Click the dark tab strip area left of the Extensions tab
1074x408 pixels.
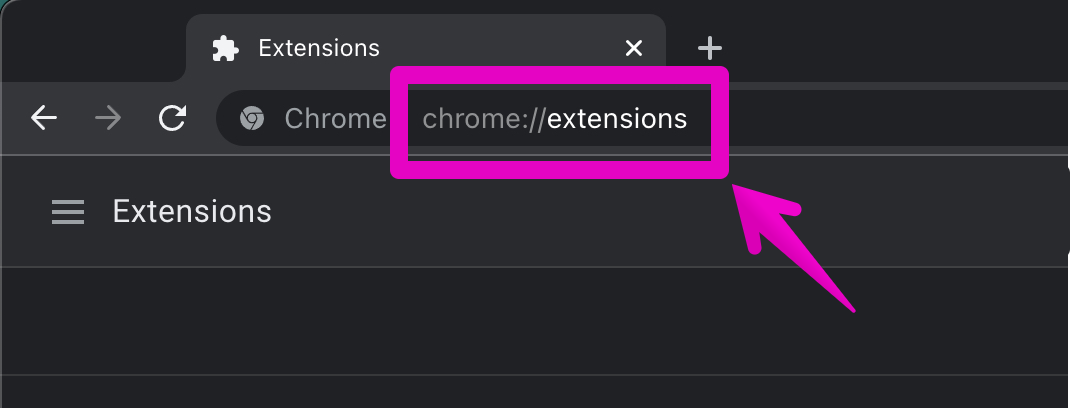(x=90, y=40)
